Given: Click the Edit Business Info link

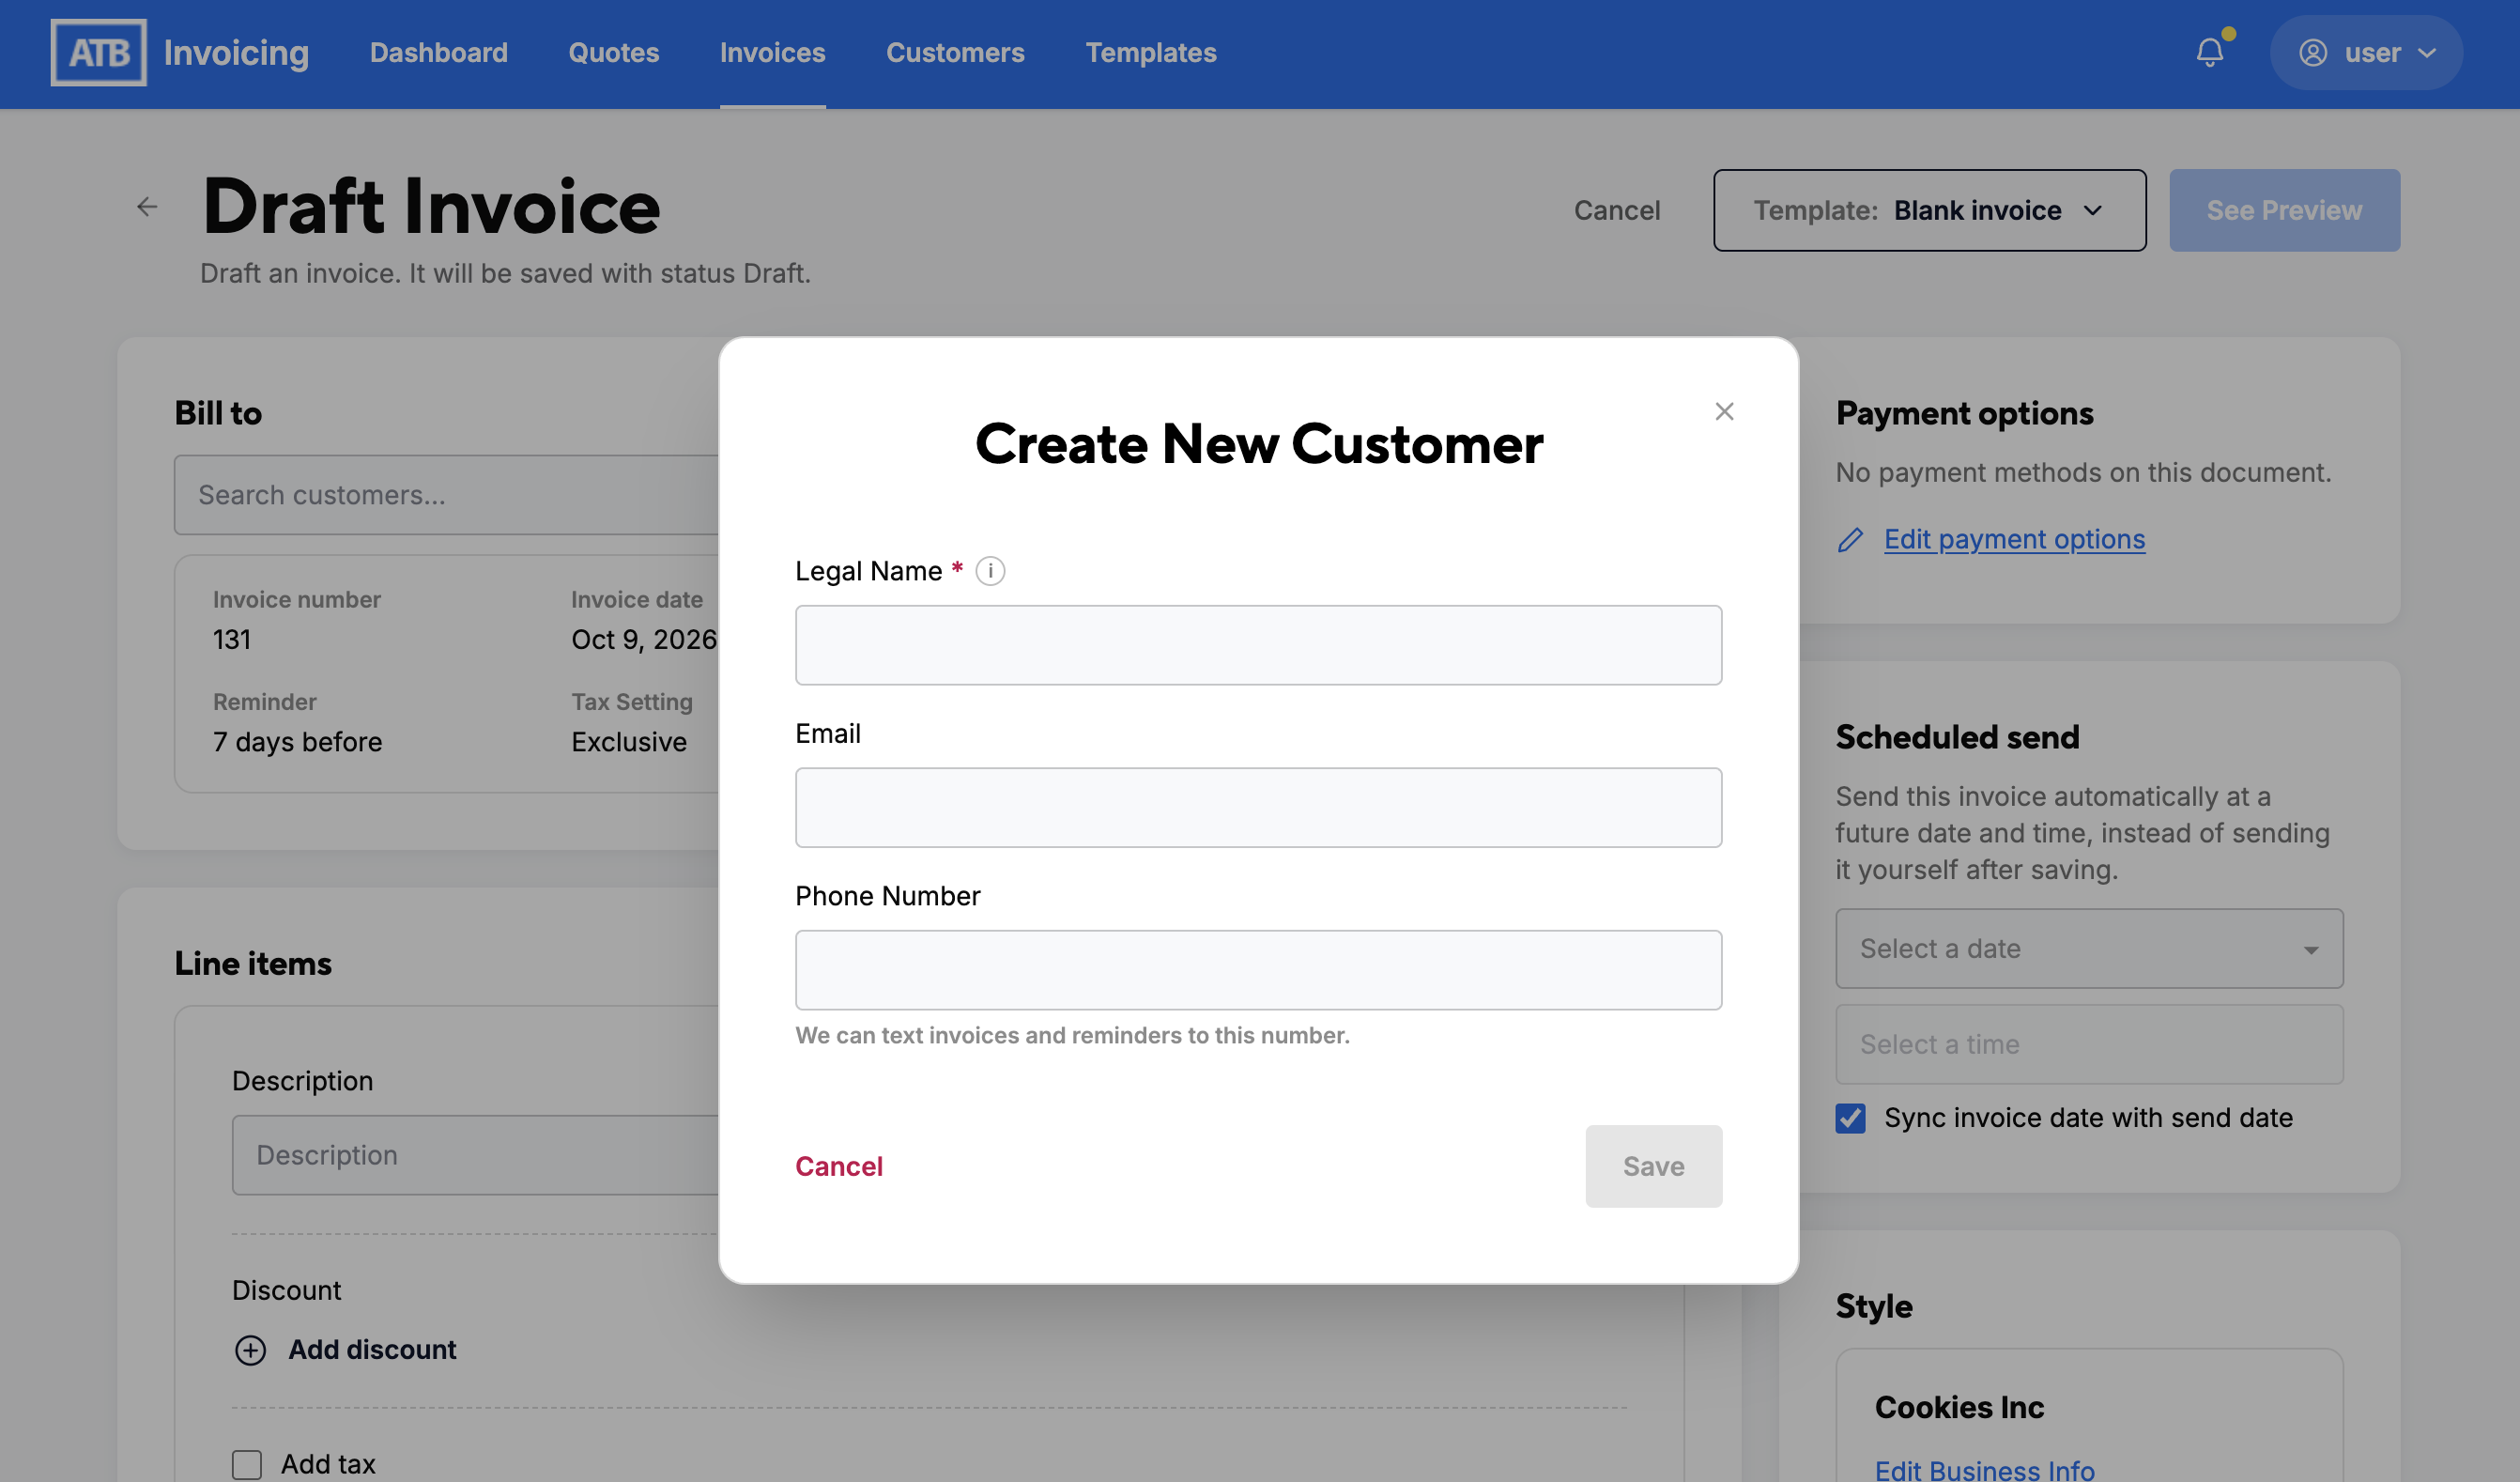Looking at the screenshot, I should (x=1984, y=1470).
